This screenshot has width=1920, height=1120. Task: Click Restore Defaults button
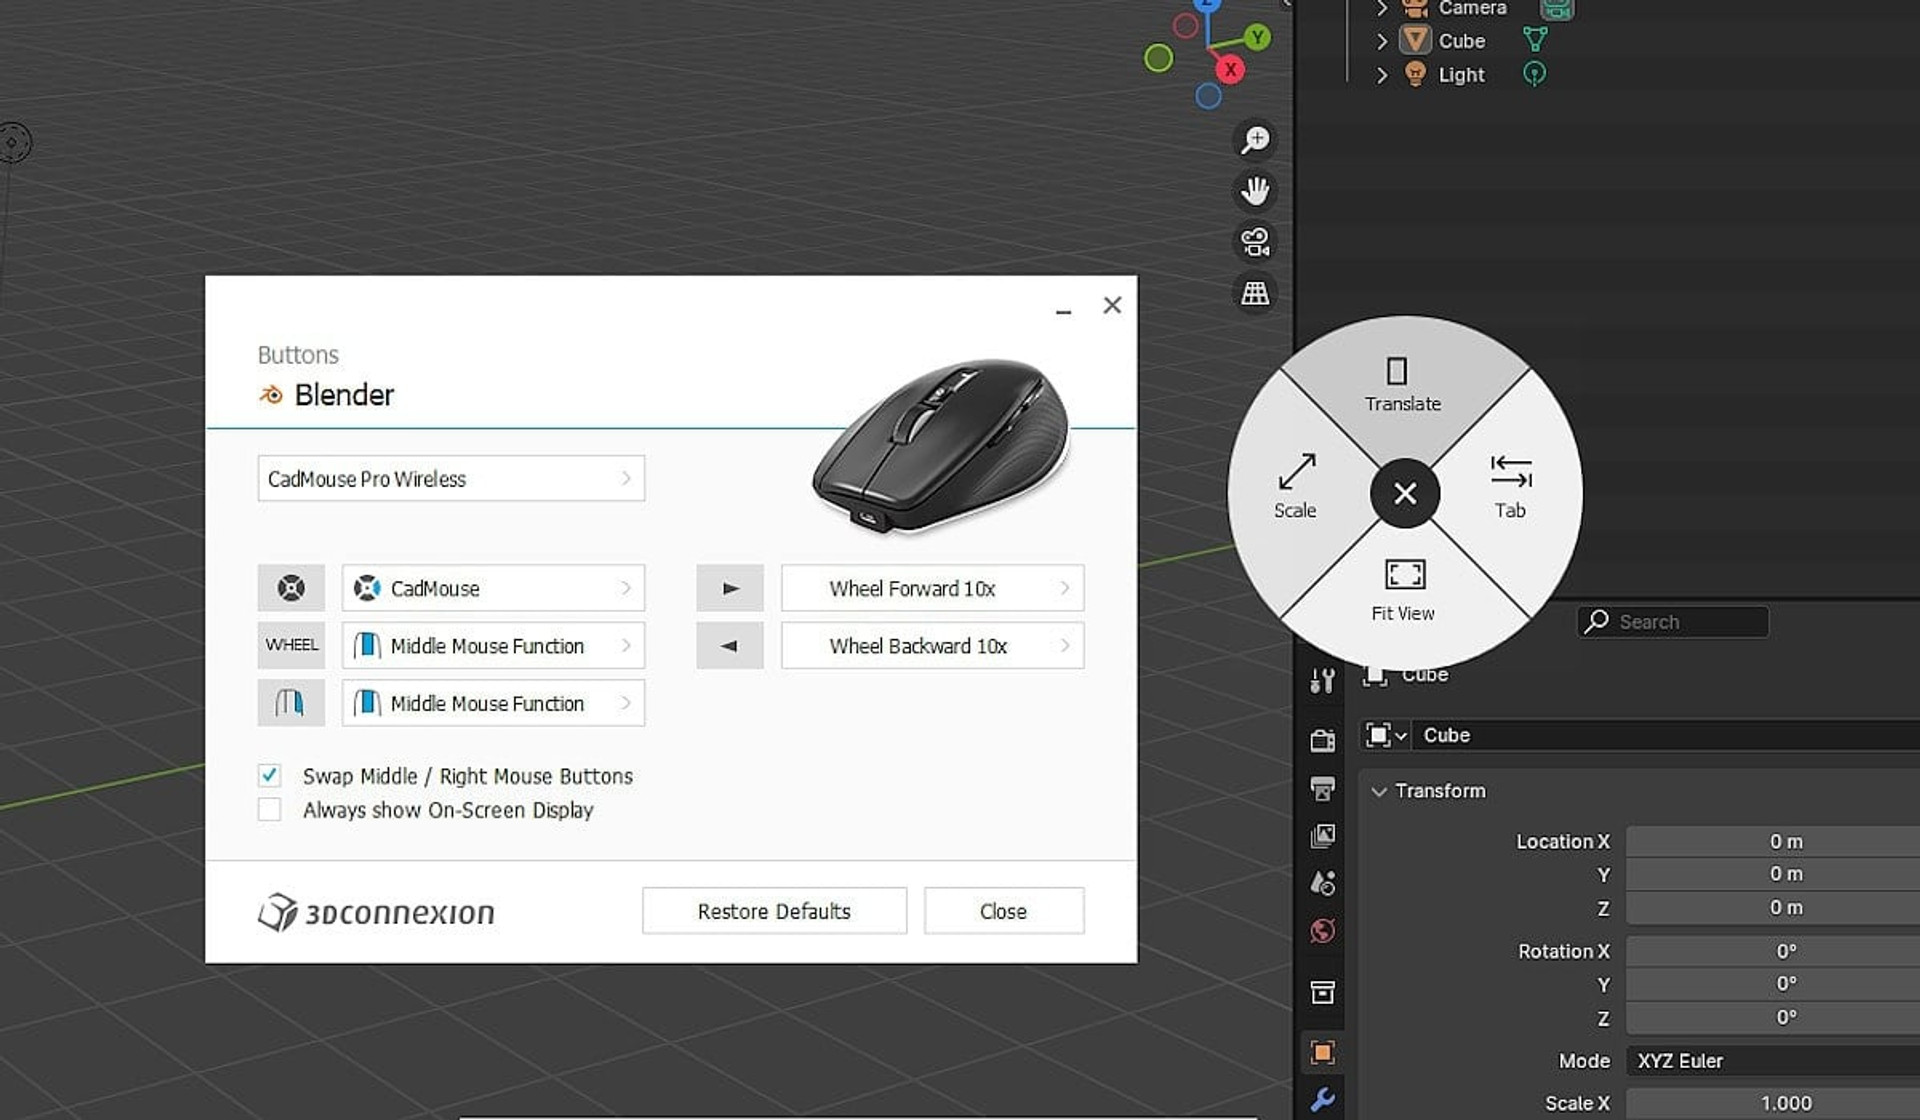(774, 911)
